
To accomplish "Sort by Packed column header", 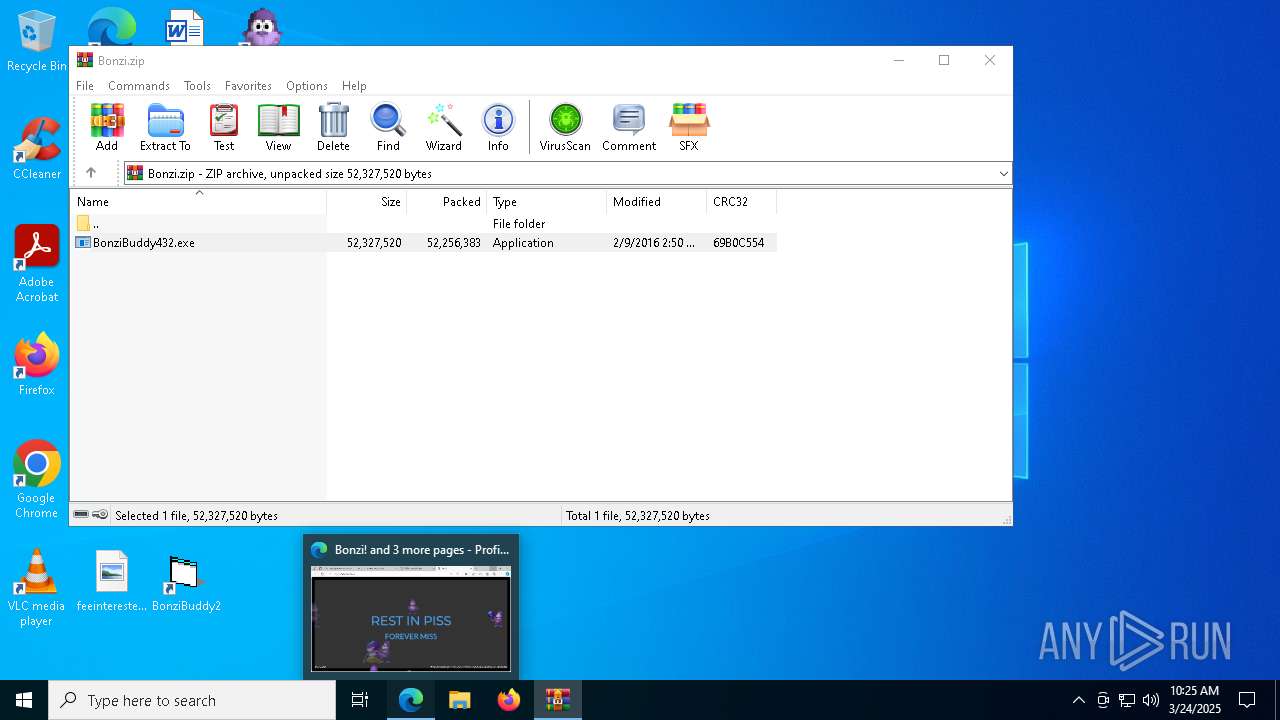I will point(447,202).
